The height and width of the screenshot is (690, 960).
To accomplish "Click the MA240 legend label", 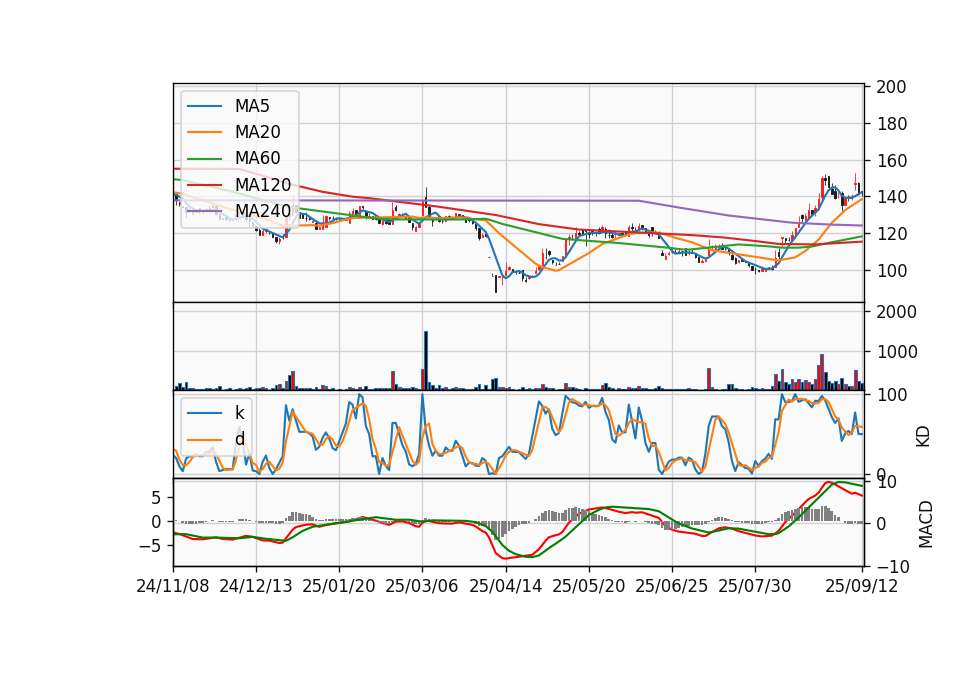I will point(263,211).
